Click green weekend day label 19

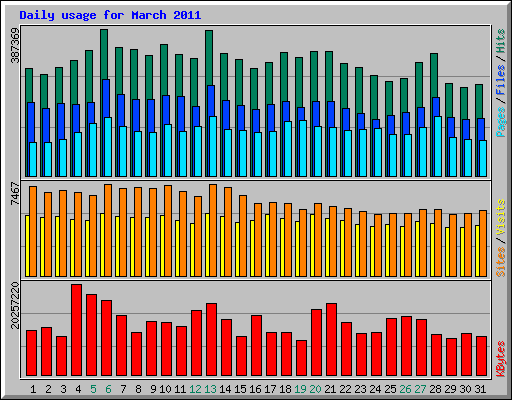[x=300, y=389]
